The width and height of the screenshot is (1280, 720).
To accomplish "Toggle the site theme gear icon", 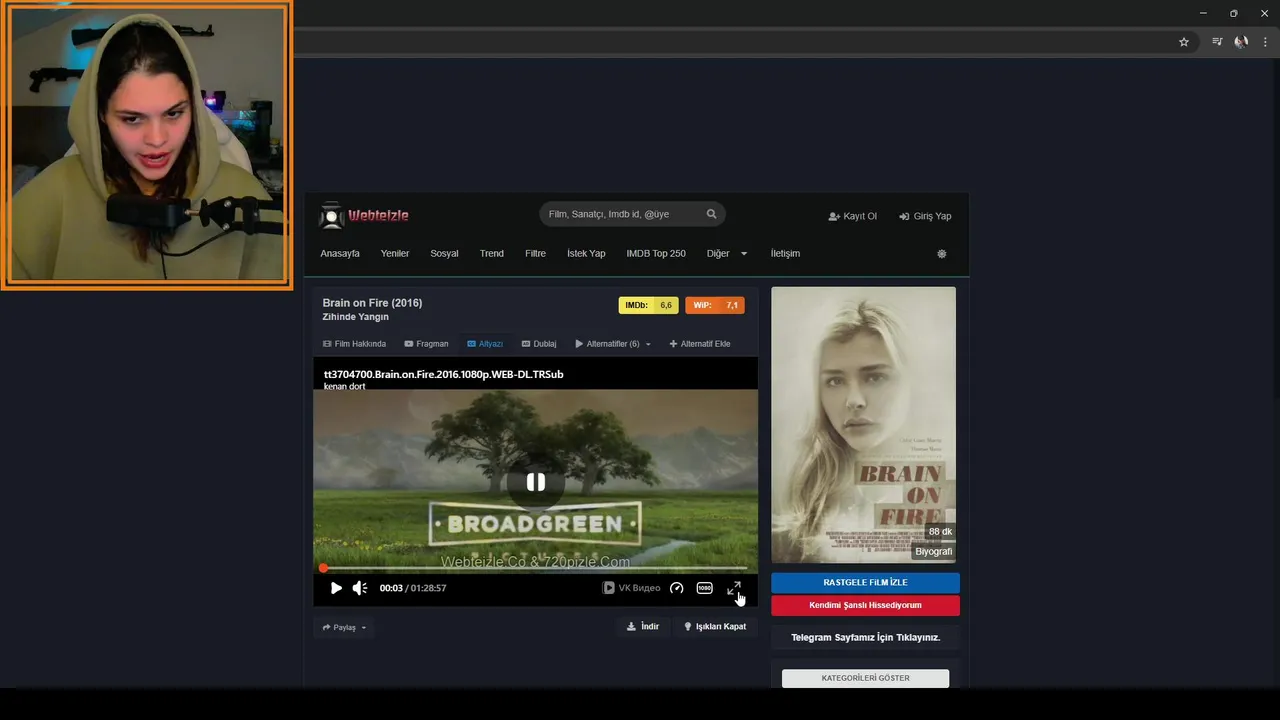I will tap(941, 254).
